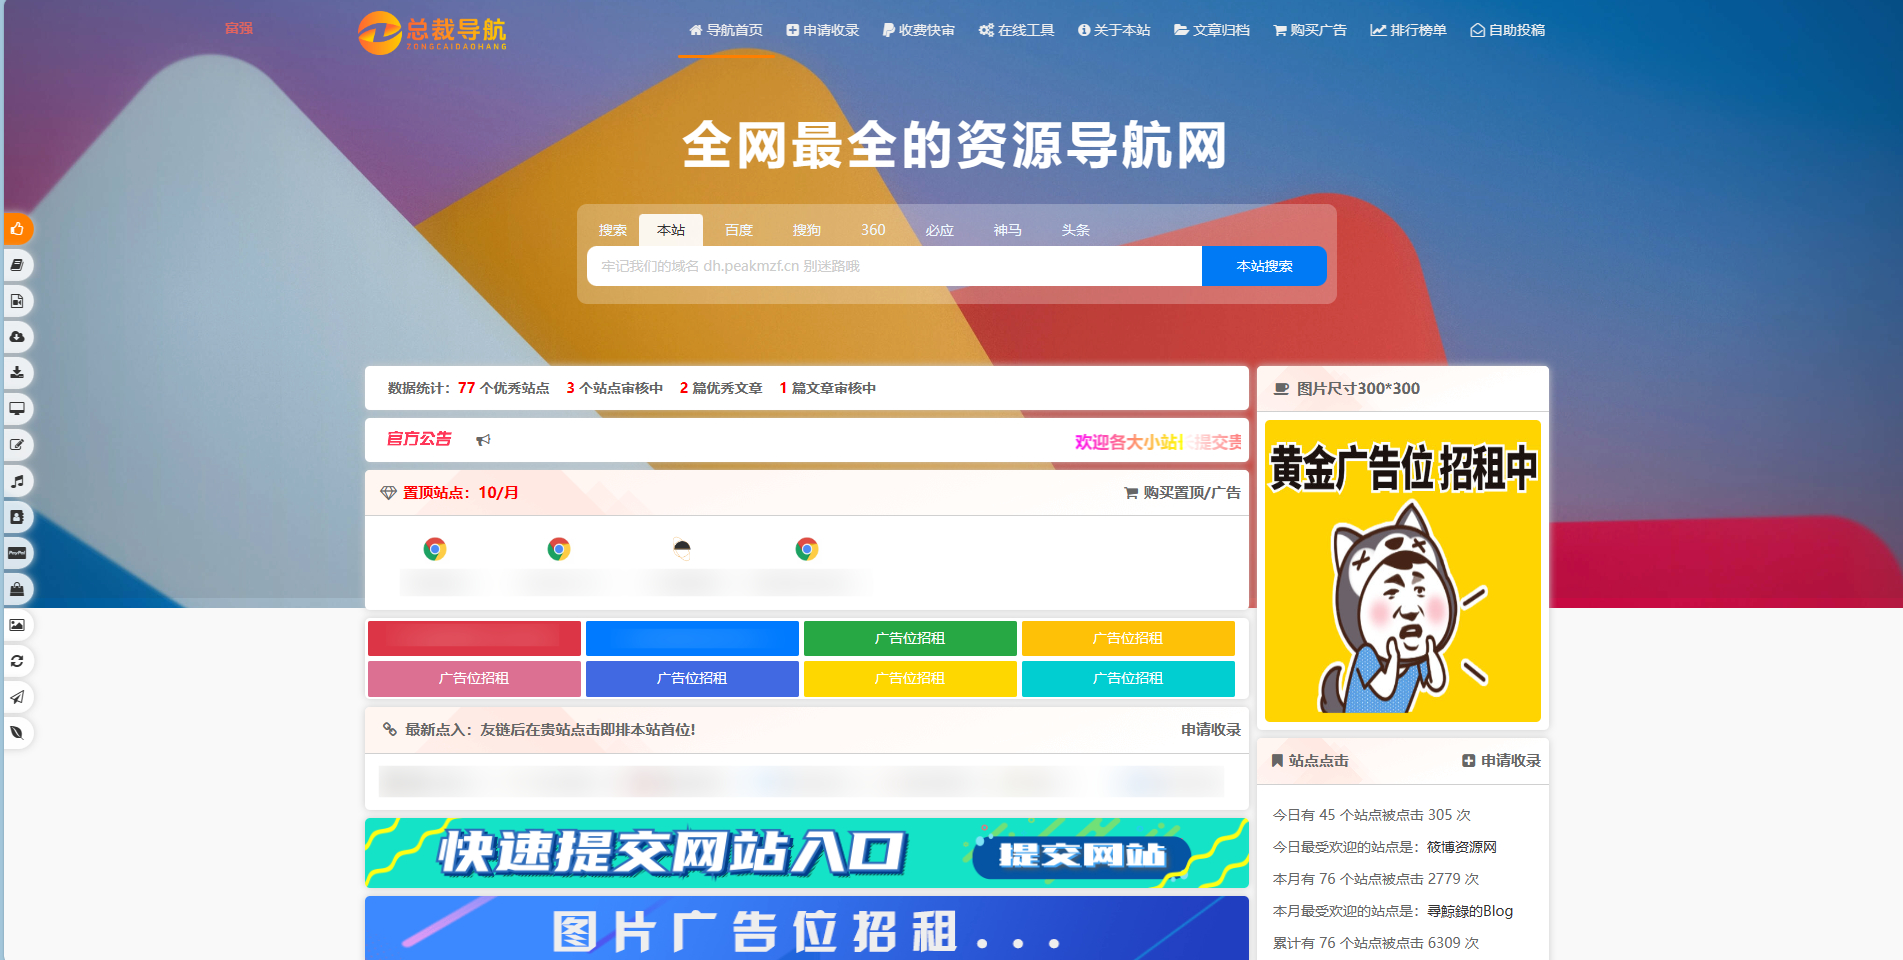Screen dimensions: 1903x960
Task: Open the 排行榜单 navigation item
Action: tap(1408, 30)
